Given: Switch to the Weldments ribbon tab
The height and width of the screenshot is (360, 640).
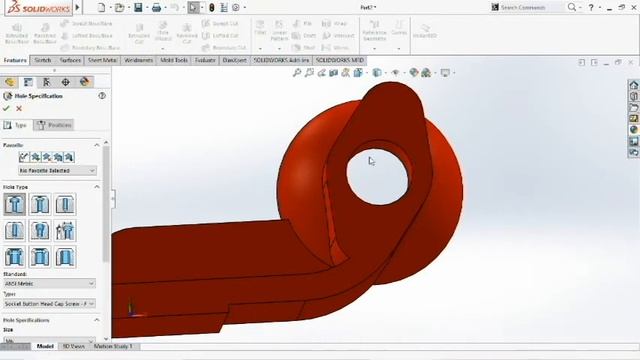Looking at the screenshot, I should [x=138, y=60].
